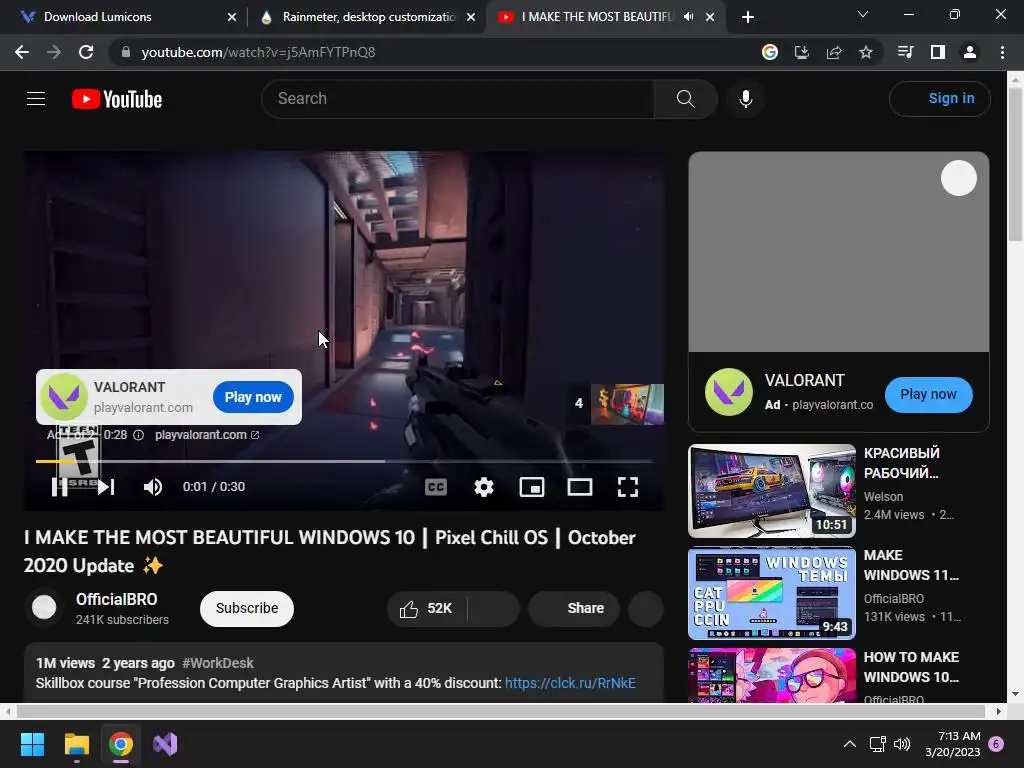Screen dimensions: 1024x768
Task: Go to the YouTube home logo
Action: [x=117, y=99]
